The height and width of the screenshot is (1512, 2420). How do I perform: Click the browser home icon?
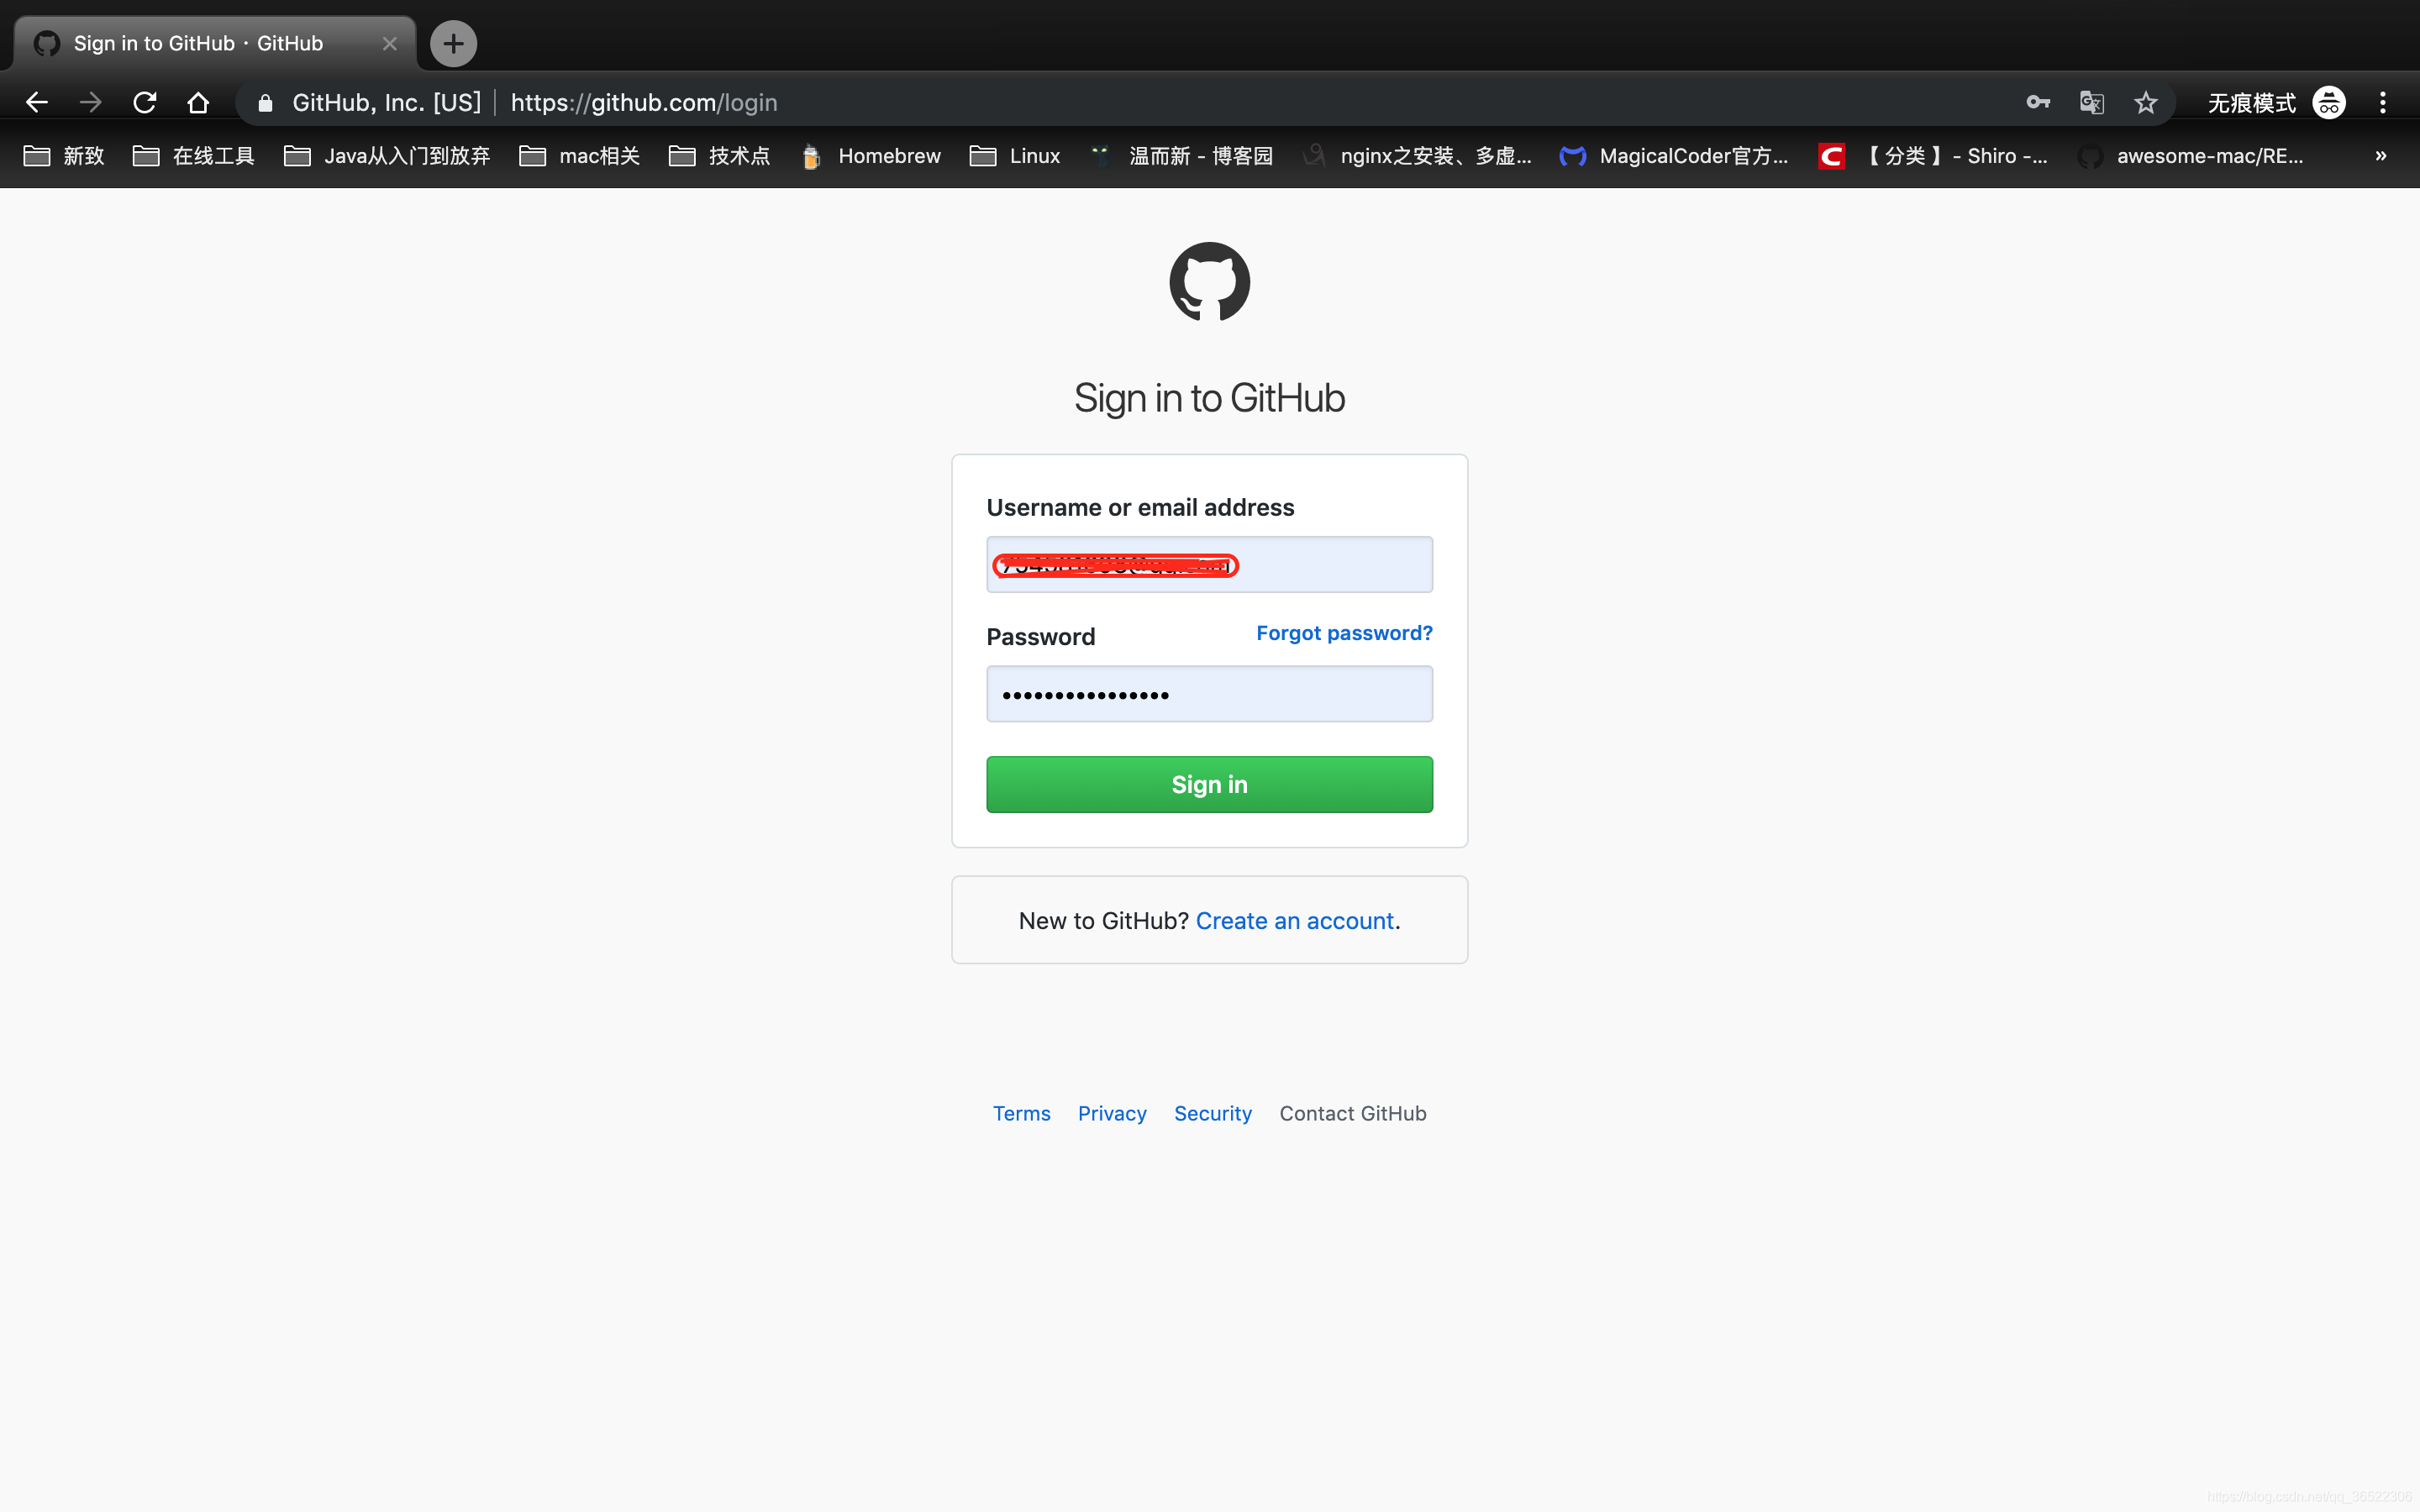197,101
